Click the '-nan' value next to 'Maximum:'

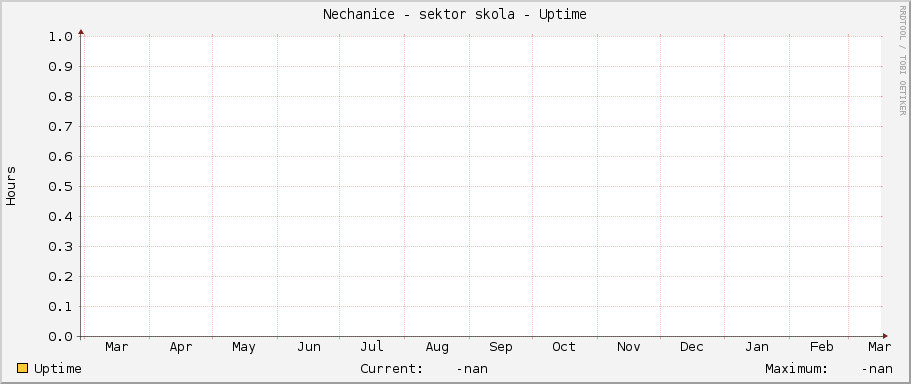(x=877, y=369)
